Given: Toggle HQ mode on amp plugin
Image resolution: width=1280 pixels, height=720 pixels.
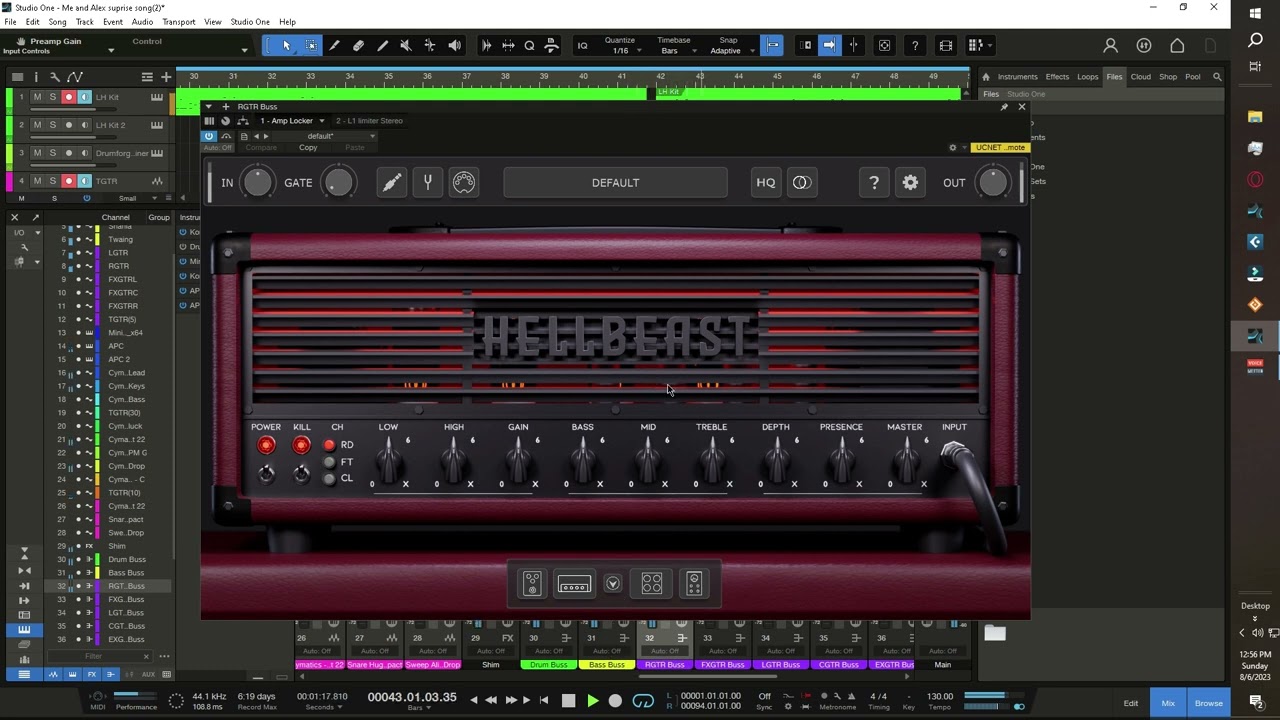Looking at the screenshot, I should (765, 183).
